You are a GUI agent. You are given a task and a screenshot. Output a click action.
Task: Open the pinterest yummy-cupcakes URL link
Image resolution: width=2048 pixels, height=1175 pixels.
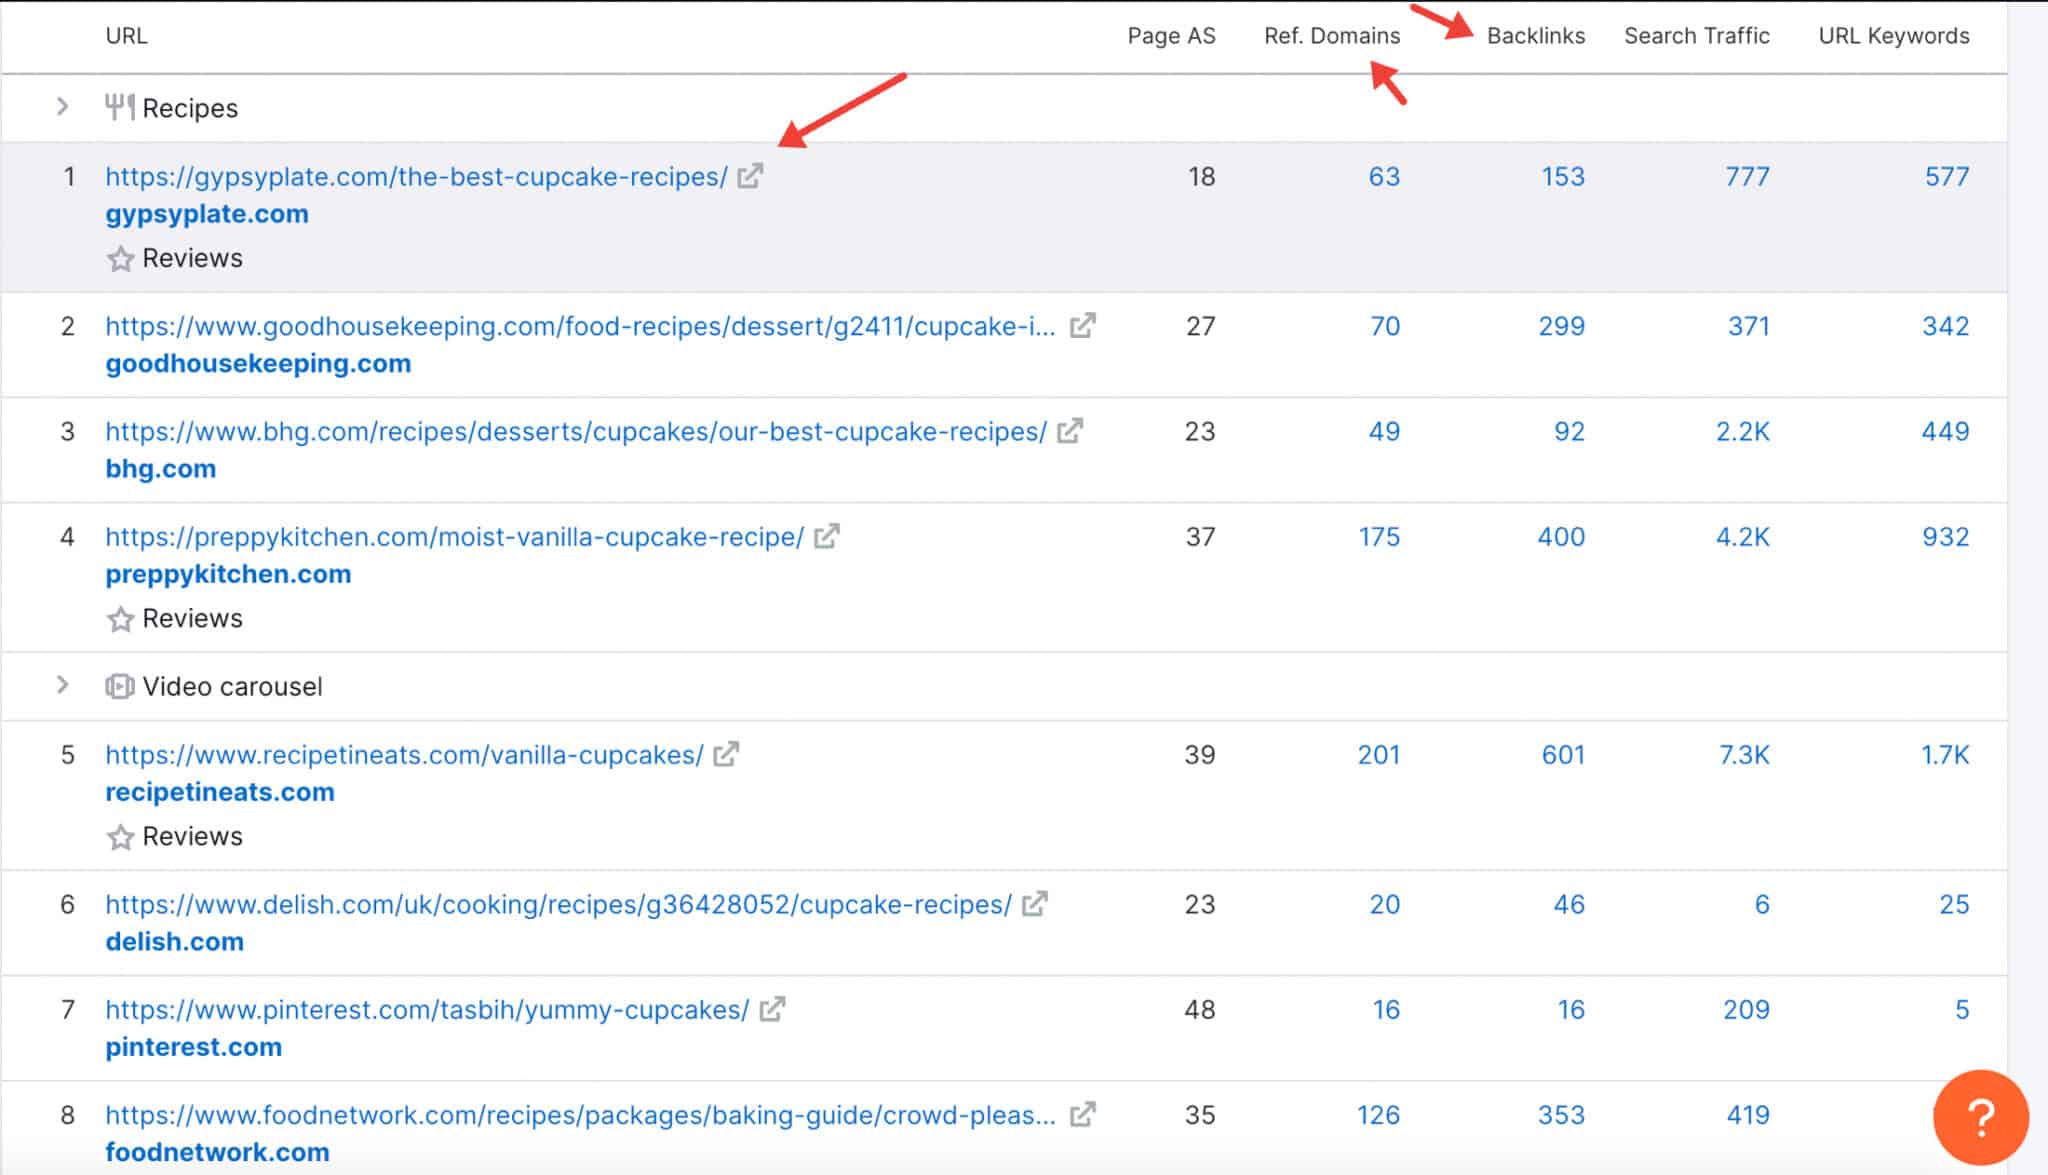[427, 1010]
